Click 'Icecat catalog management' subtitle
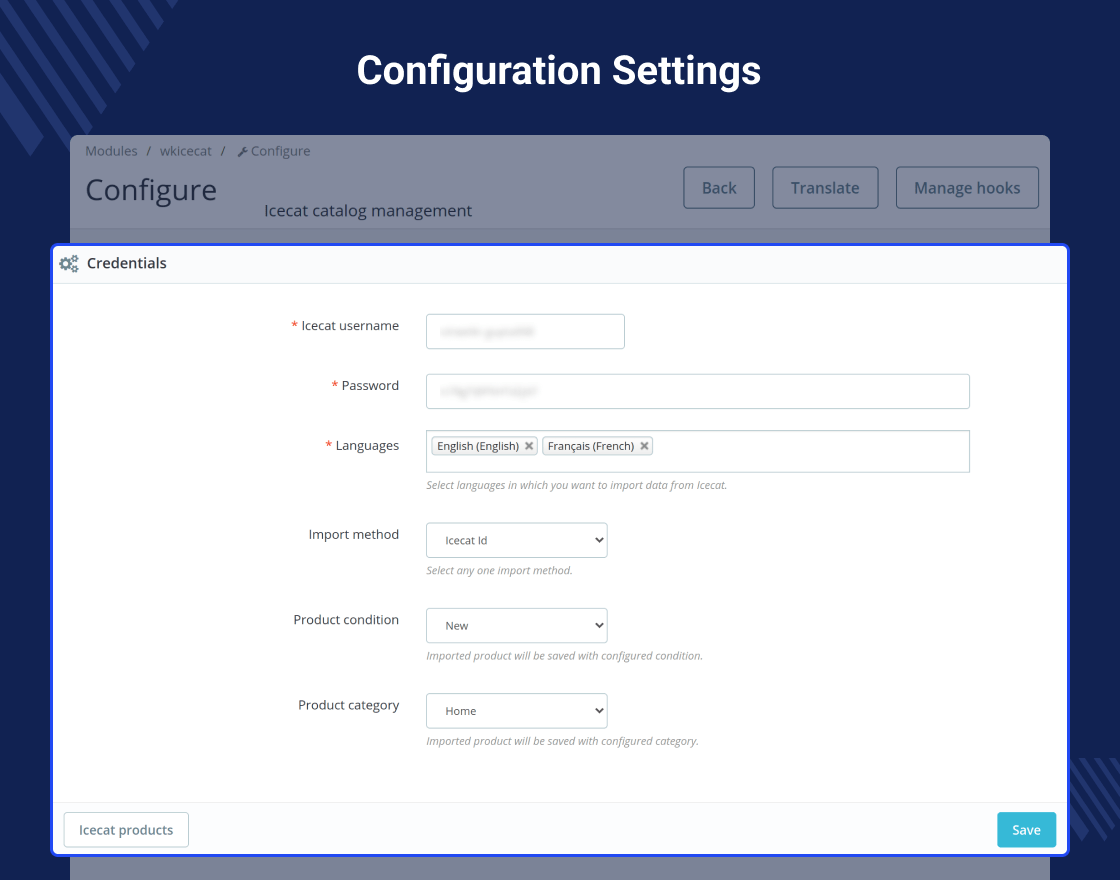Screen dimensions: 1120x880 (368, 211)
